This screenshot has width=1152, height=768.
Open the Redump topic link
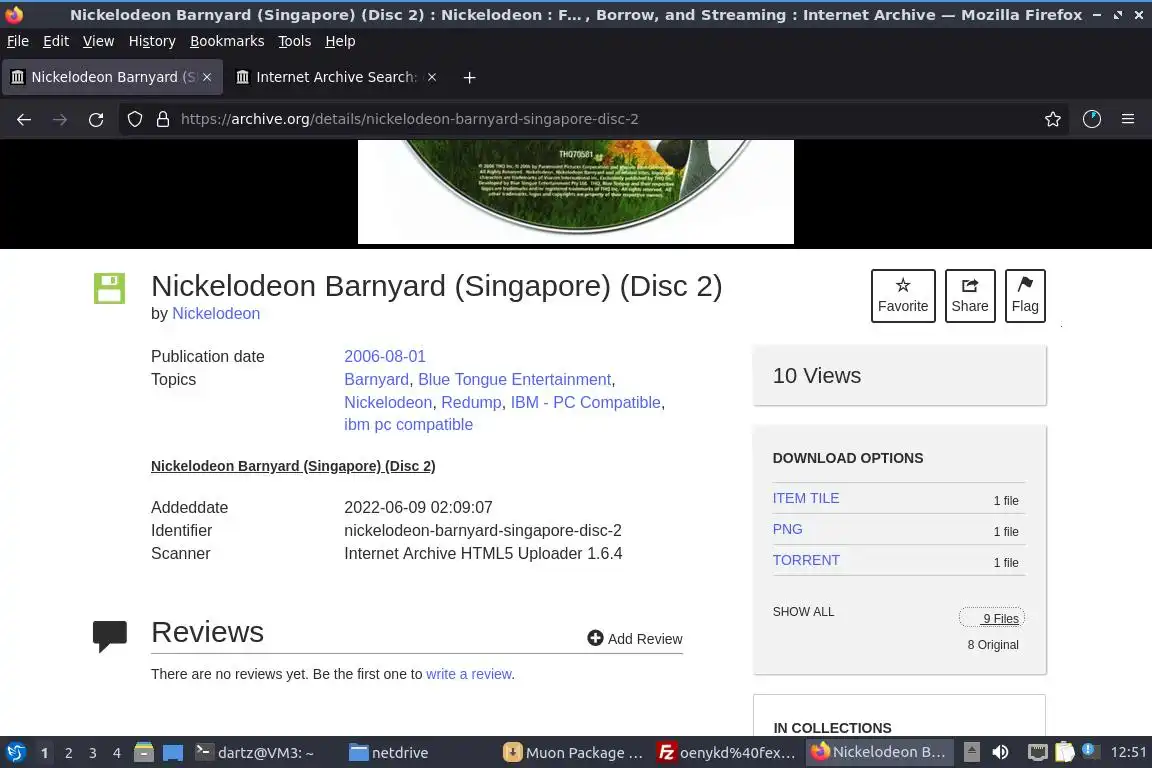[471, 403]
